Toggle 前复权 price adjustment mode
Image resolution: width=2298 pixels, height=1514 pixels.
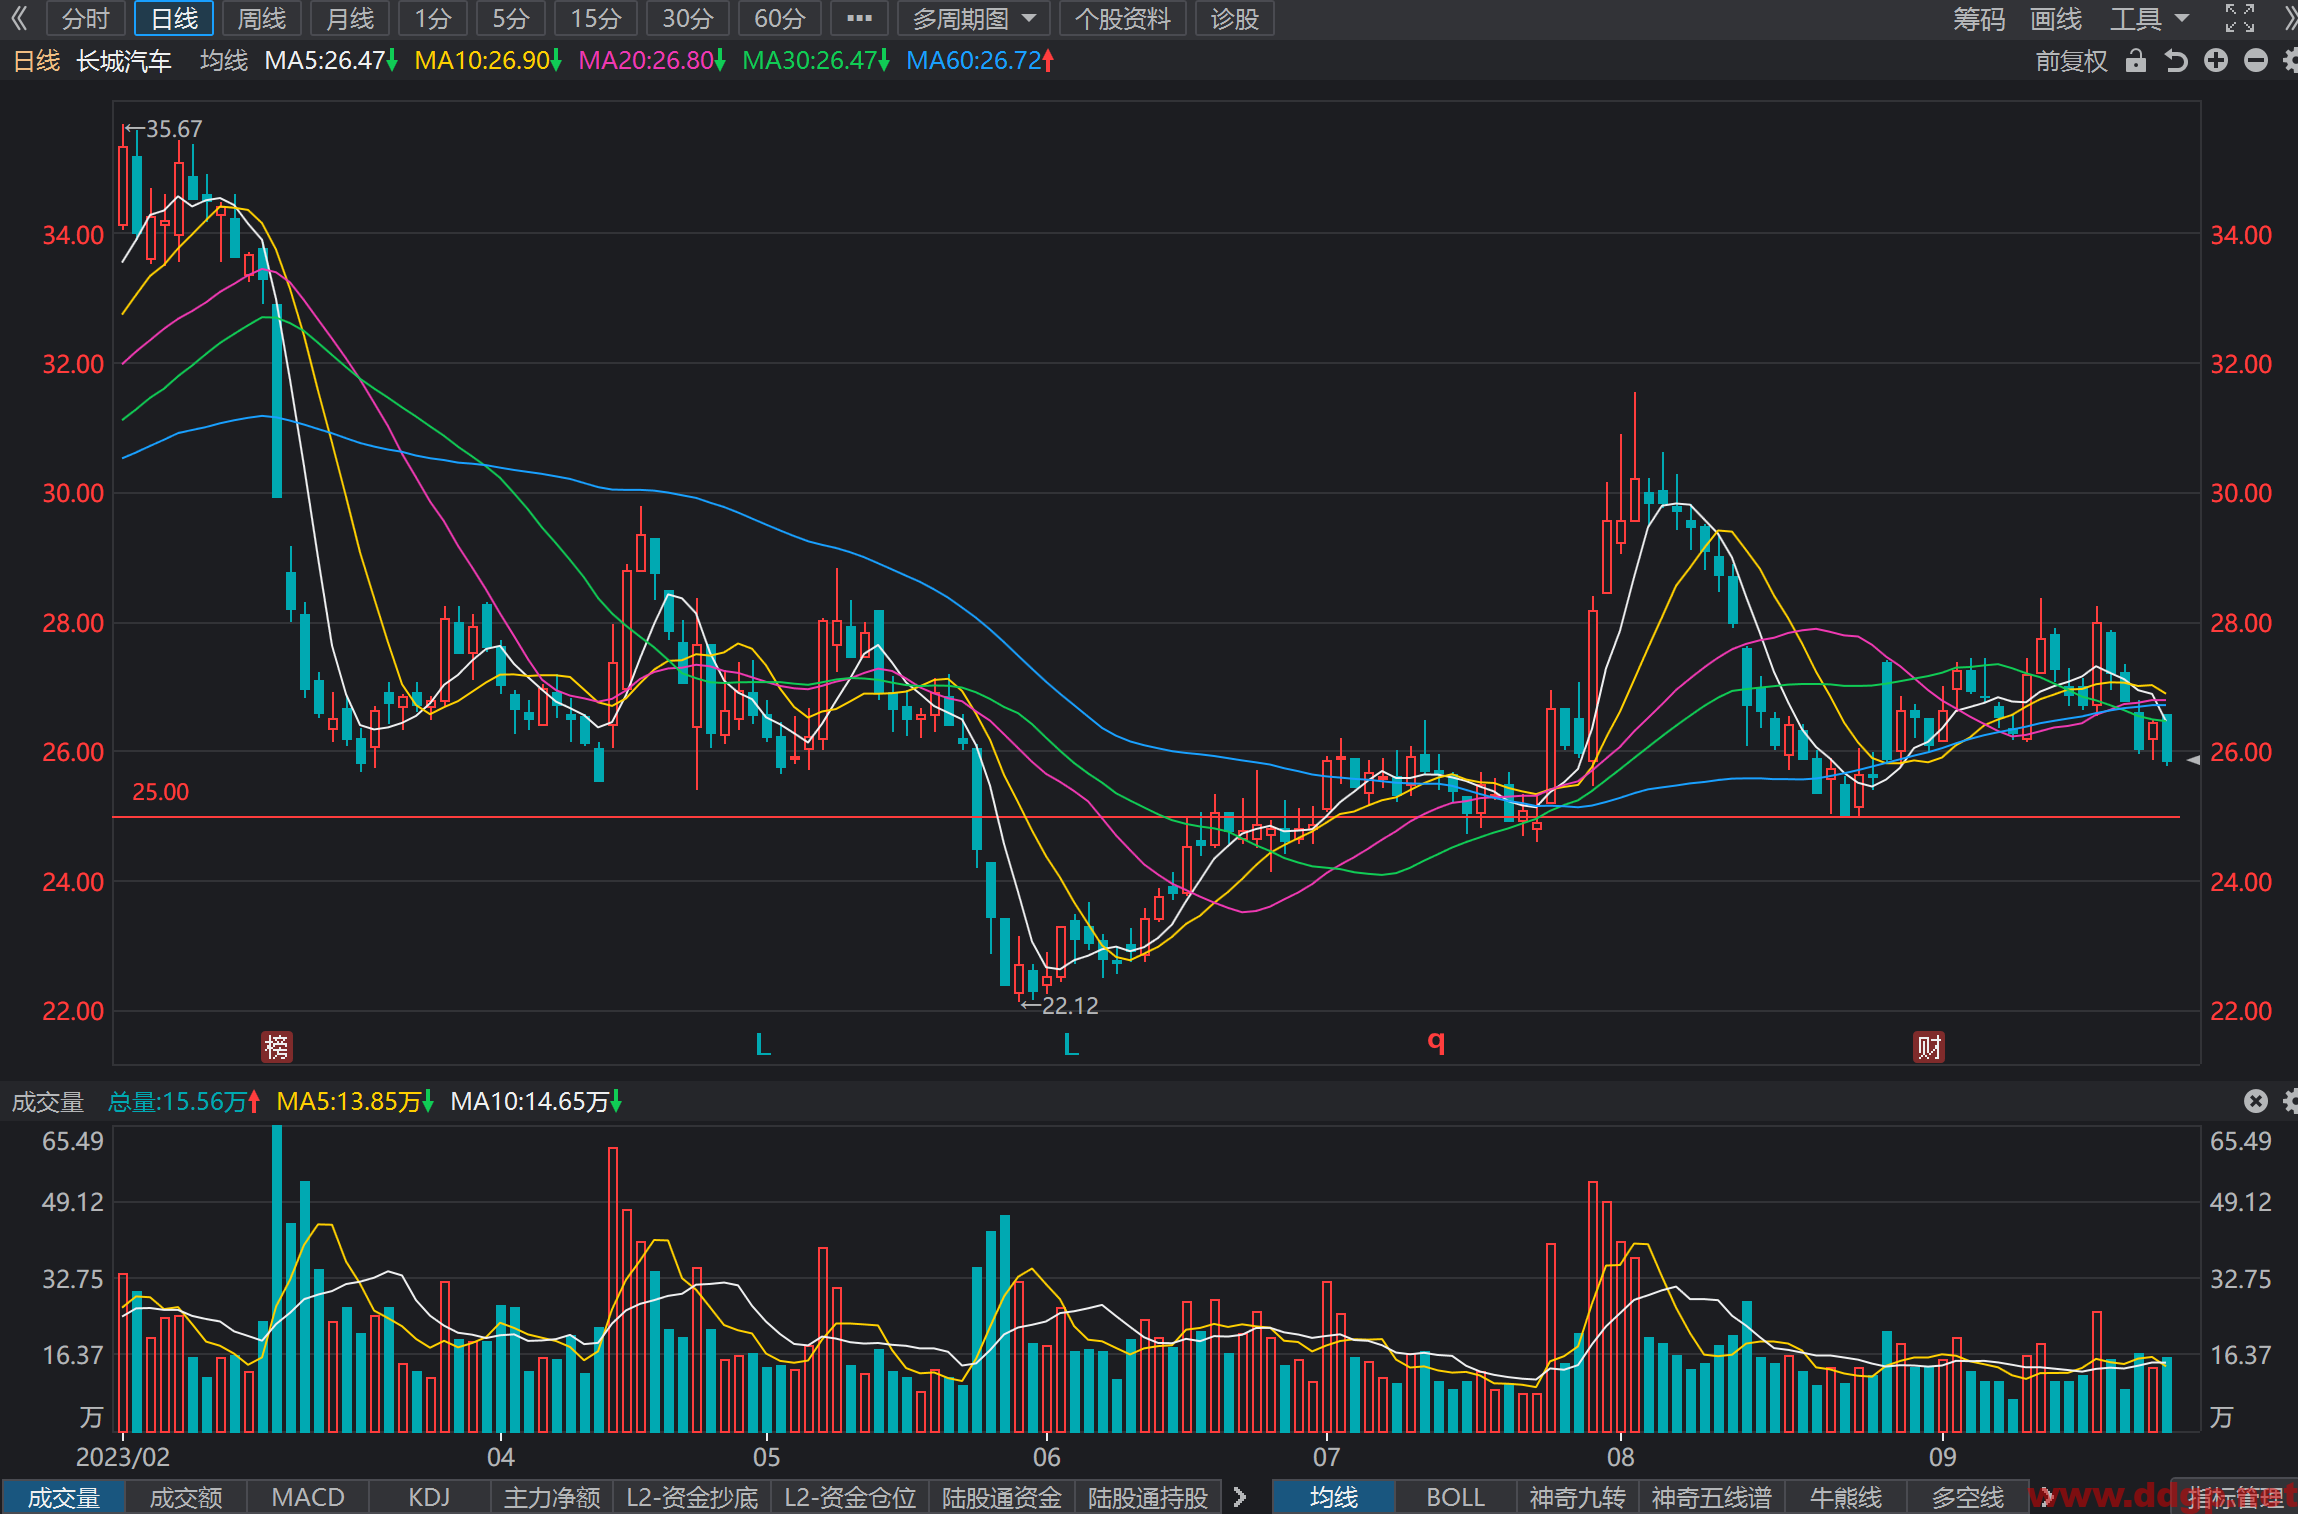(2071, 61)
